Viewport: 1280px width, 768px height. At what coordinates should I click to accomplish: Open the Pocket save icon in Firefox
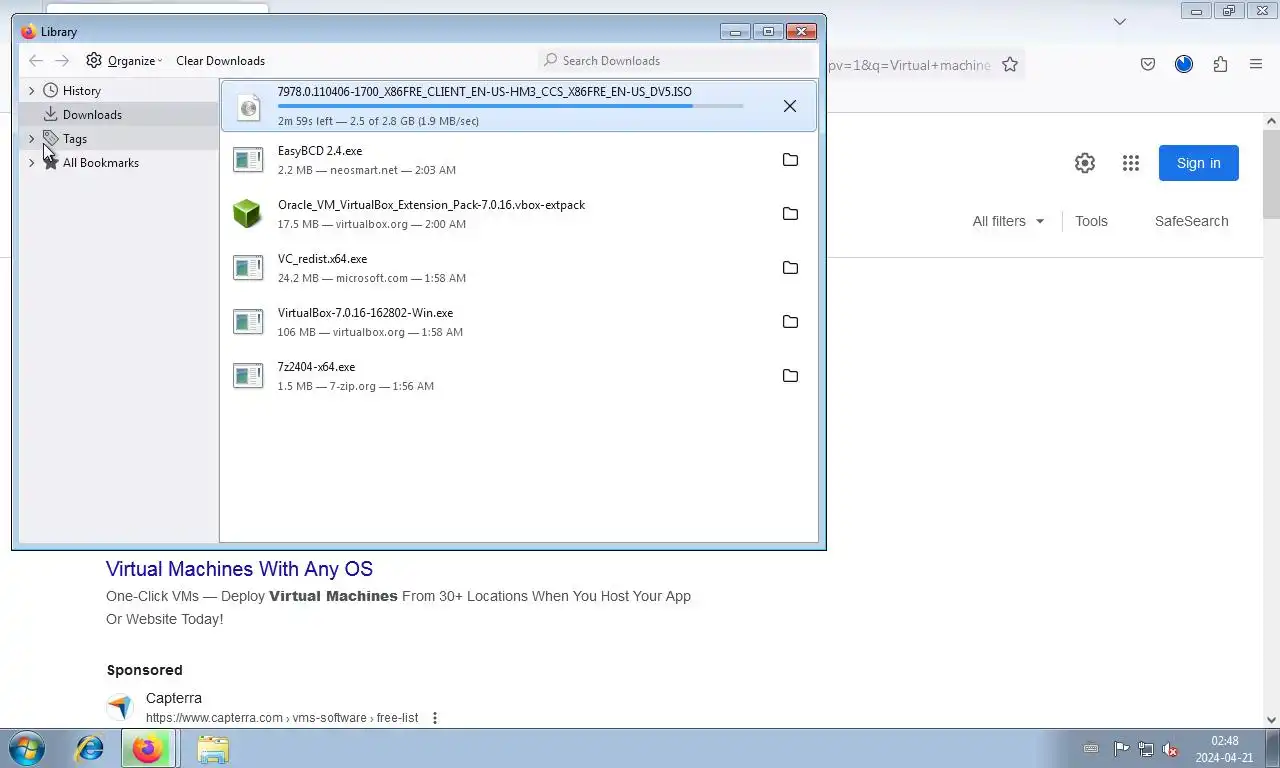tap(1148, 65)
